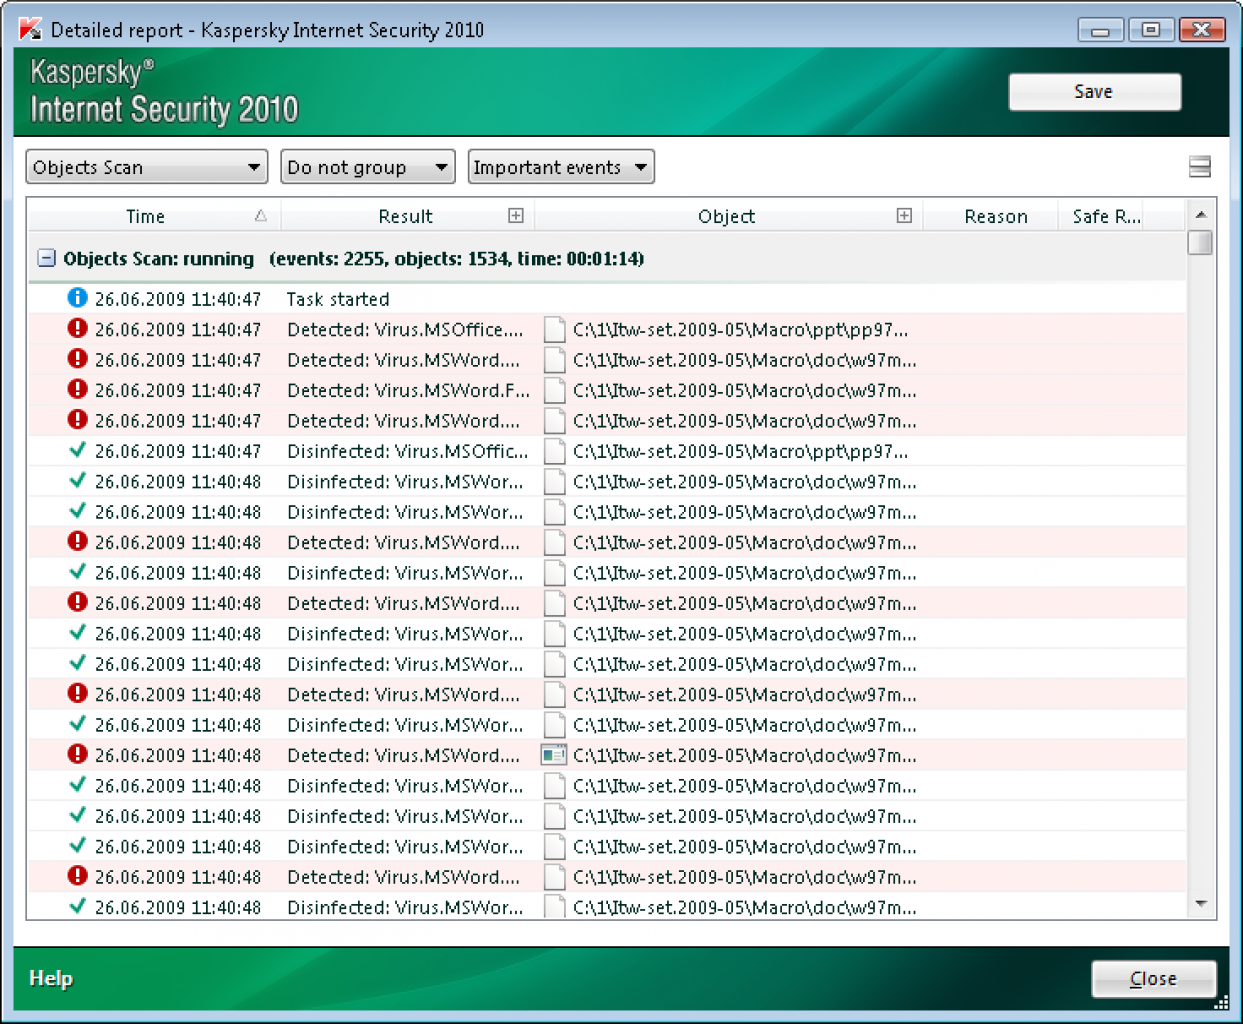Select the Detected: Virus.MSWord.F... result text
The width and height of the screenshot is (1243, 1024).
click(408, 390)
